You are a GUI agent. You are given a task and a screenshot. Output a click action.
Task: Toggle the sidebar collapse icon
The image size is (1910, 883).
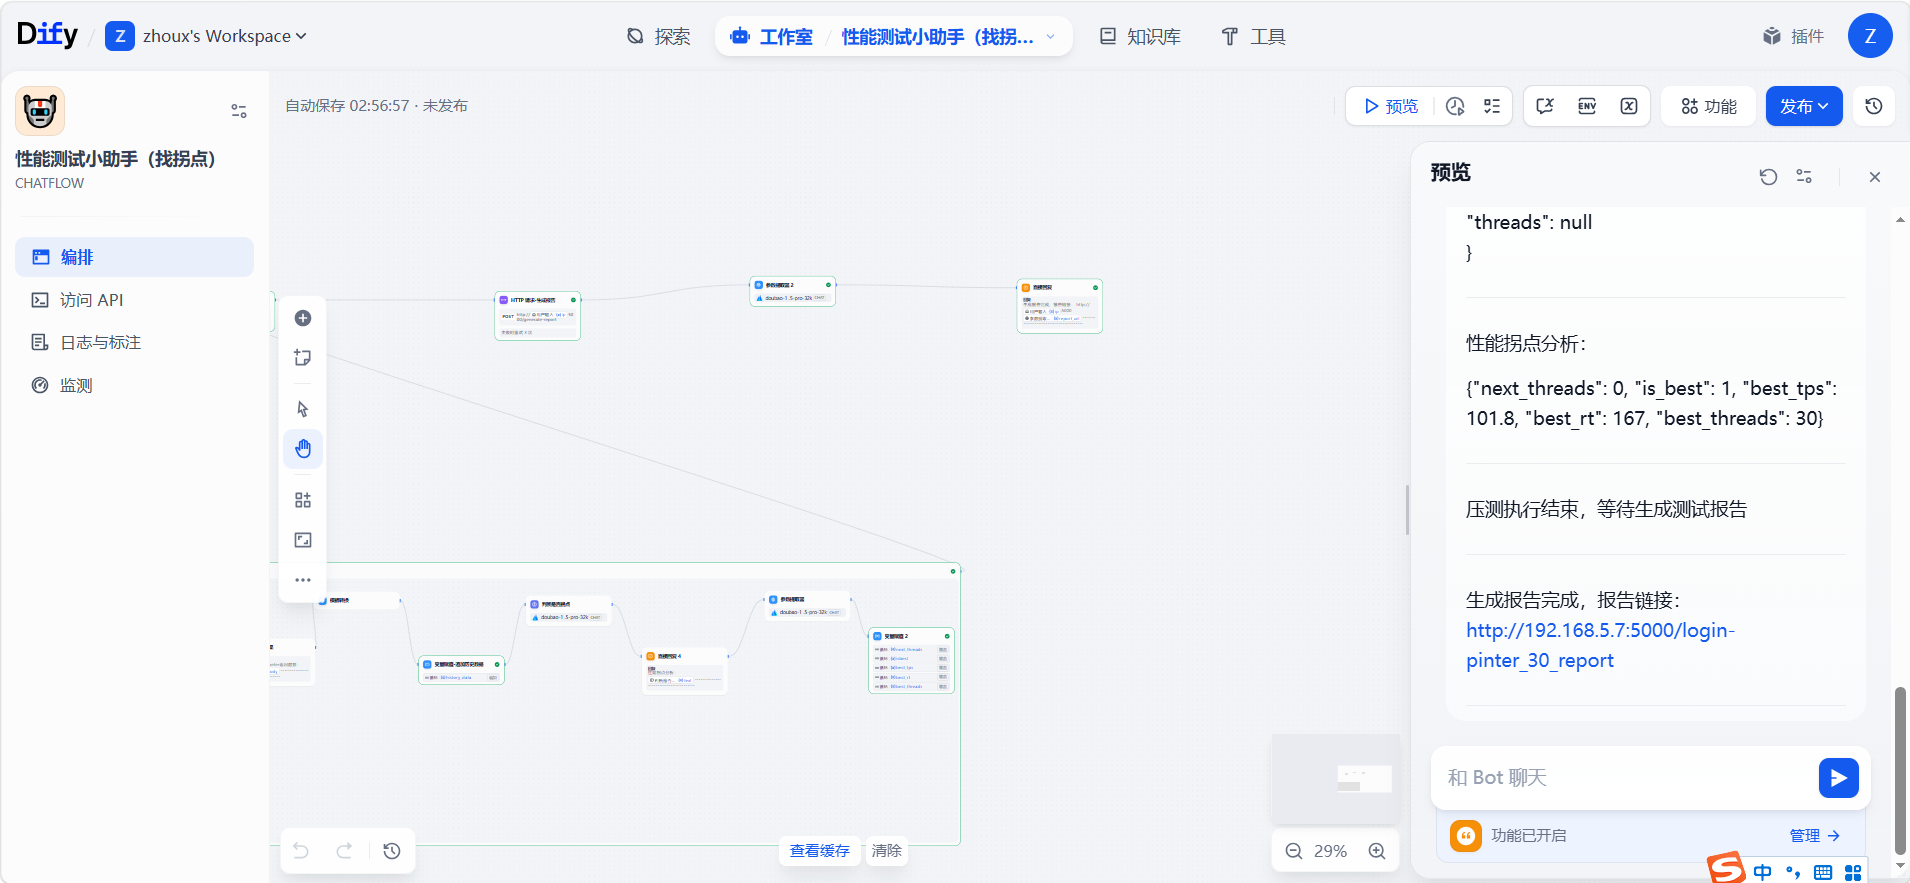[x=239, y=111]
